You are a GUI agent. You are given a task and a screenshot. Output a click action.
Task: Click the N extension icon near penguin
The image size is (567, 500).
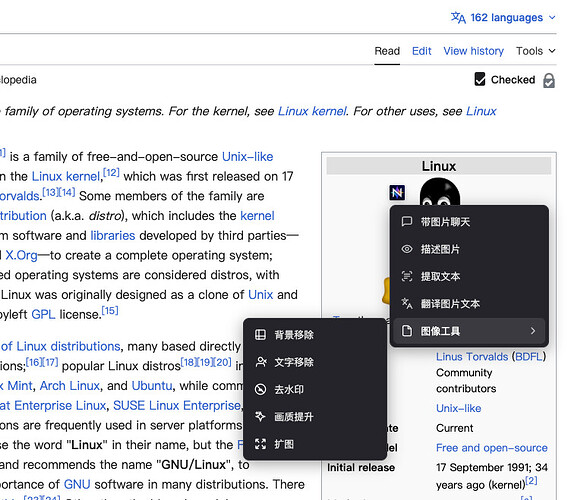(397, 192)
